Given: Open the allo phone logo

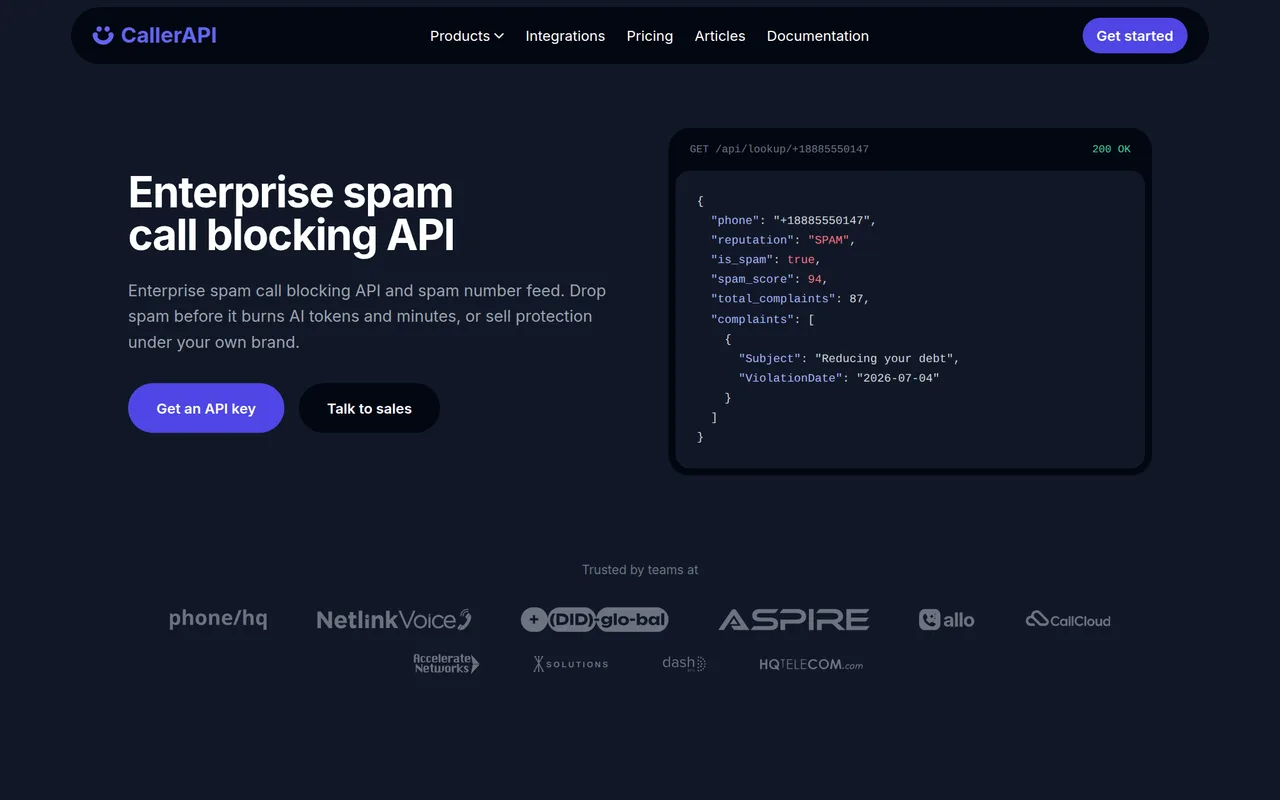Looking at the screenshot, I should (x=946, y=620).
